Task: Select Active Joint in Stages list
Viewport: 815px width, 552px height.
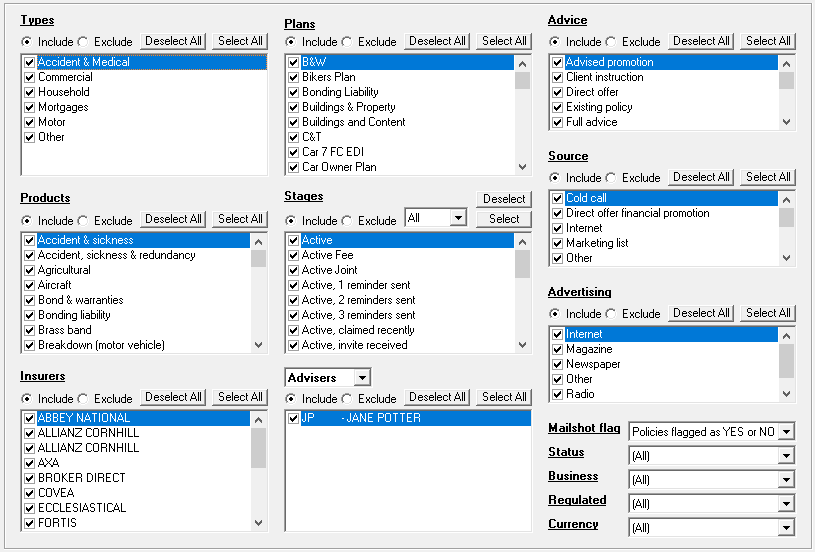Action: [x=330, y=270]
